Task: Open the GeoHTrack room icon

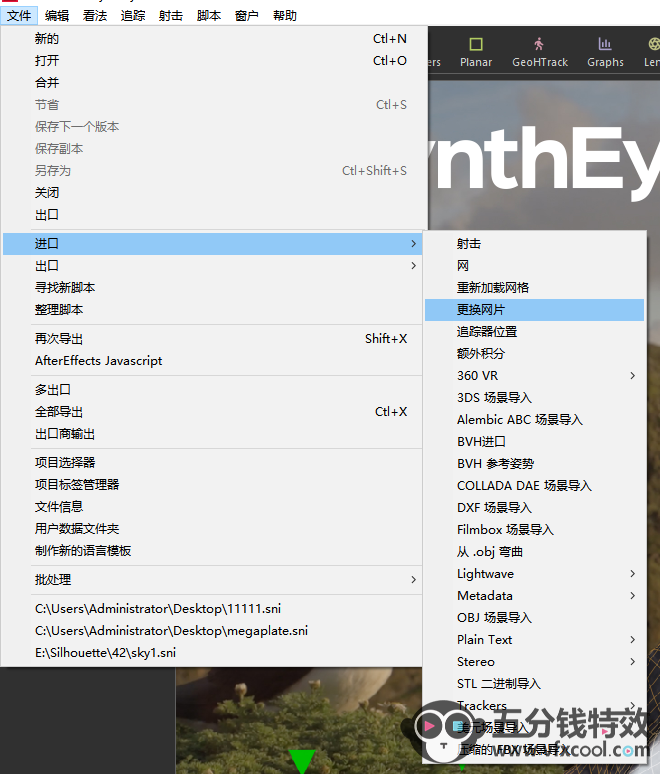Action: (x=540, y=52)
